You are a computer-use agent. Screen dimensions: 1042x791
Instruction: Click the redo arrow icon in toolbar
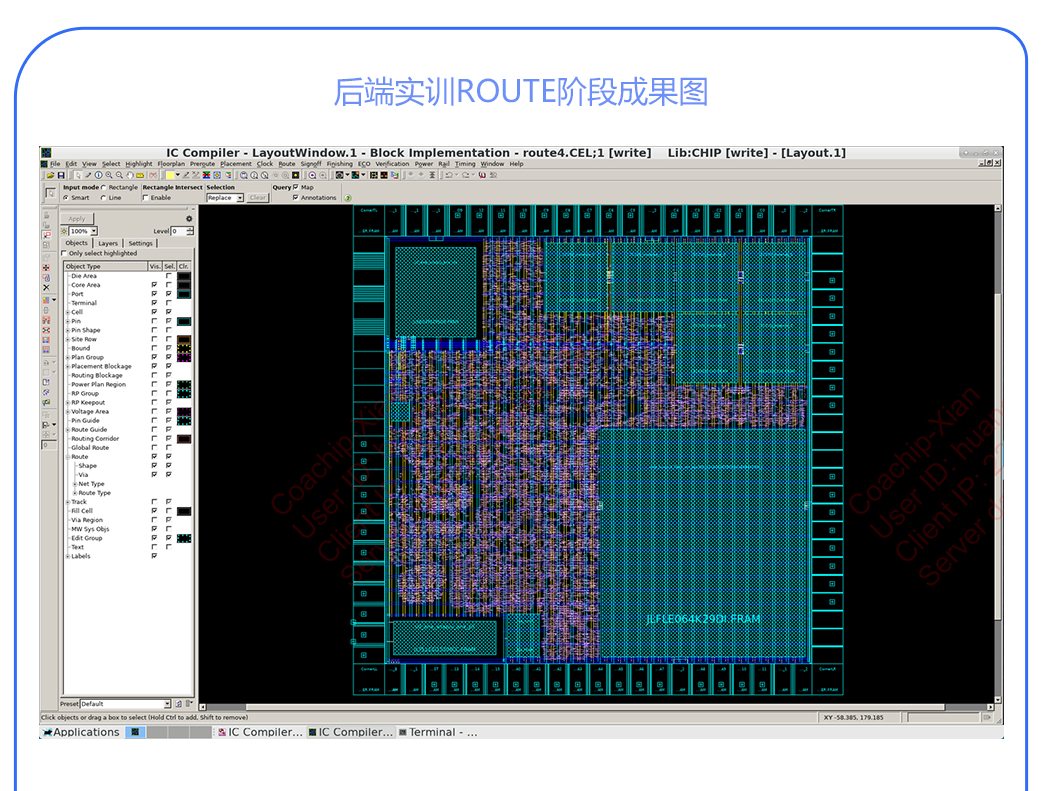click(466, 175)
